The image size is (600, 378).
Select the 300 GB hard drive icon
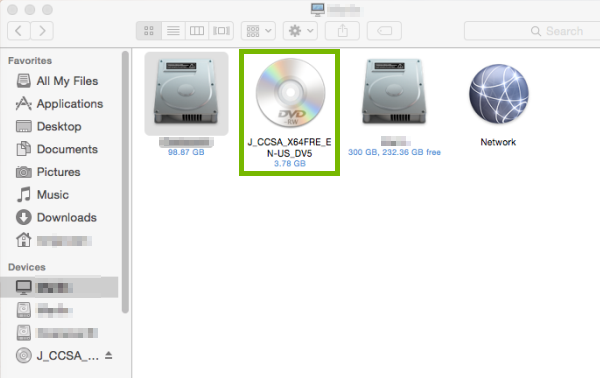pos(394,92)
